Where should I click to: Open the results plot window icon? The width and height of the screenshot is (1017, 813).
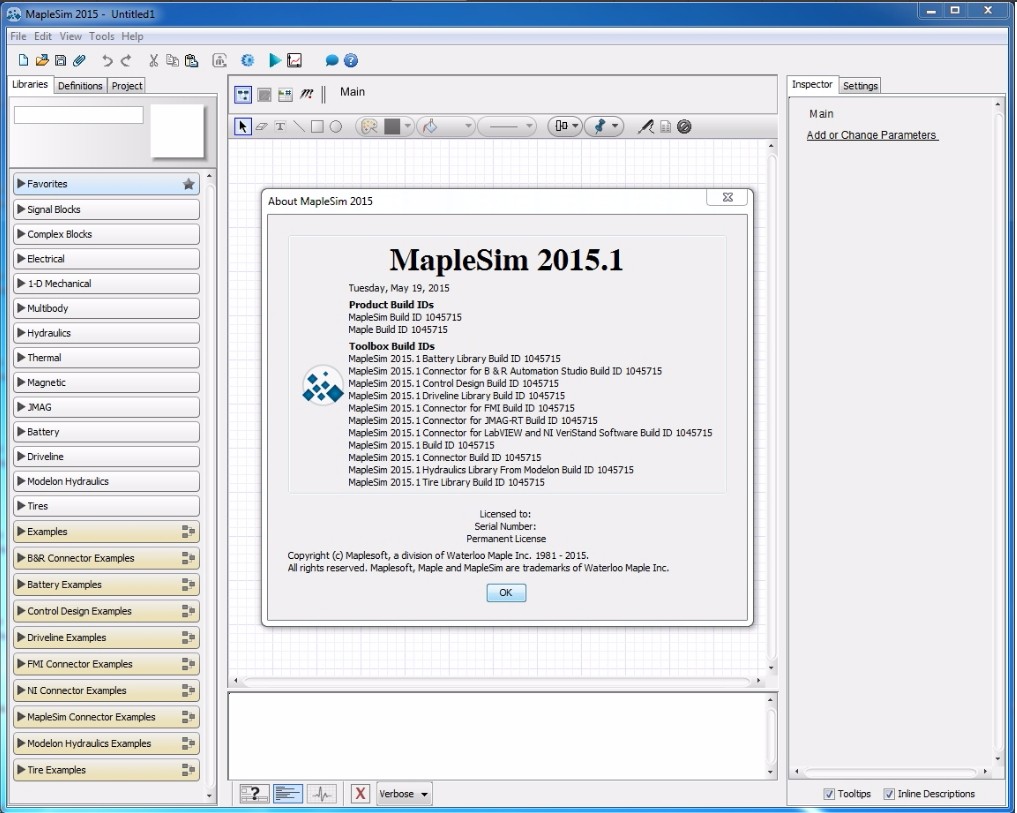pyautogui.click(x=294, y=61)
